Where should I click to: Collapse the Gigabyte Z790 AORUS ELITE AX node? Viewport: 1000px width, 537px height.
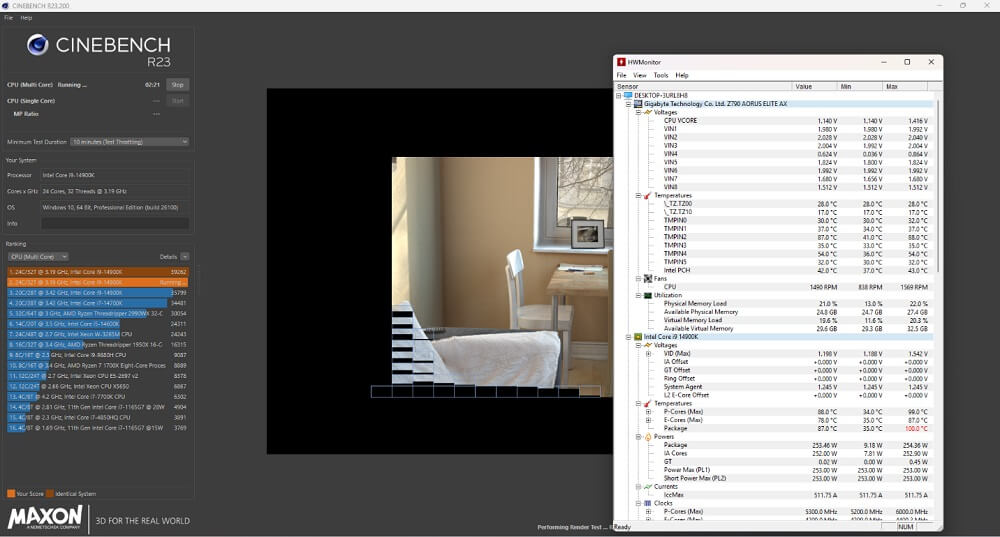point(629,104)
